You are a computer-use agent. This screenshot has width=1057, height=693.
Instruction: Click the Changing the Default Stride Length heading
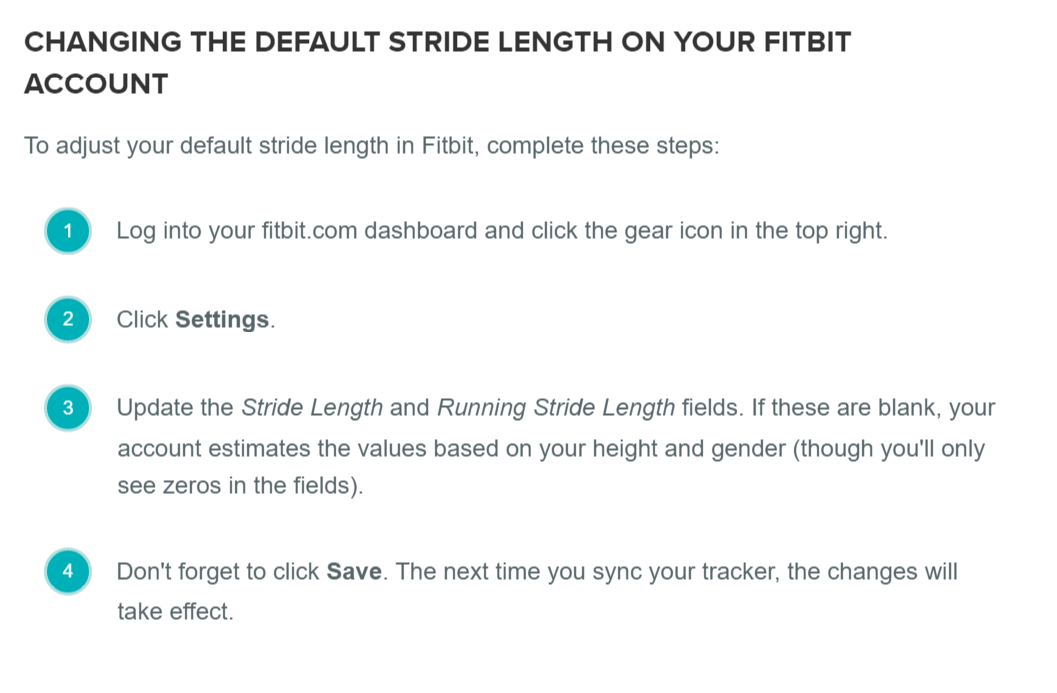pyautogui.click(x=437, y=43)
